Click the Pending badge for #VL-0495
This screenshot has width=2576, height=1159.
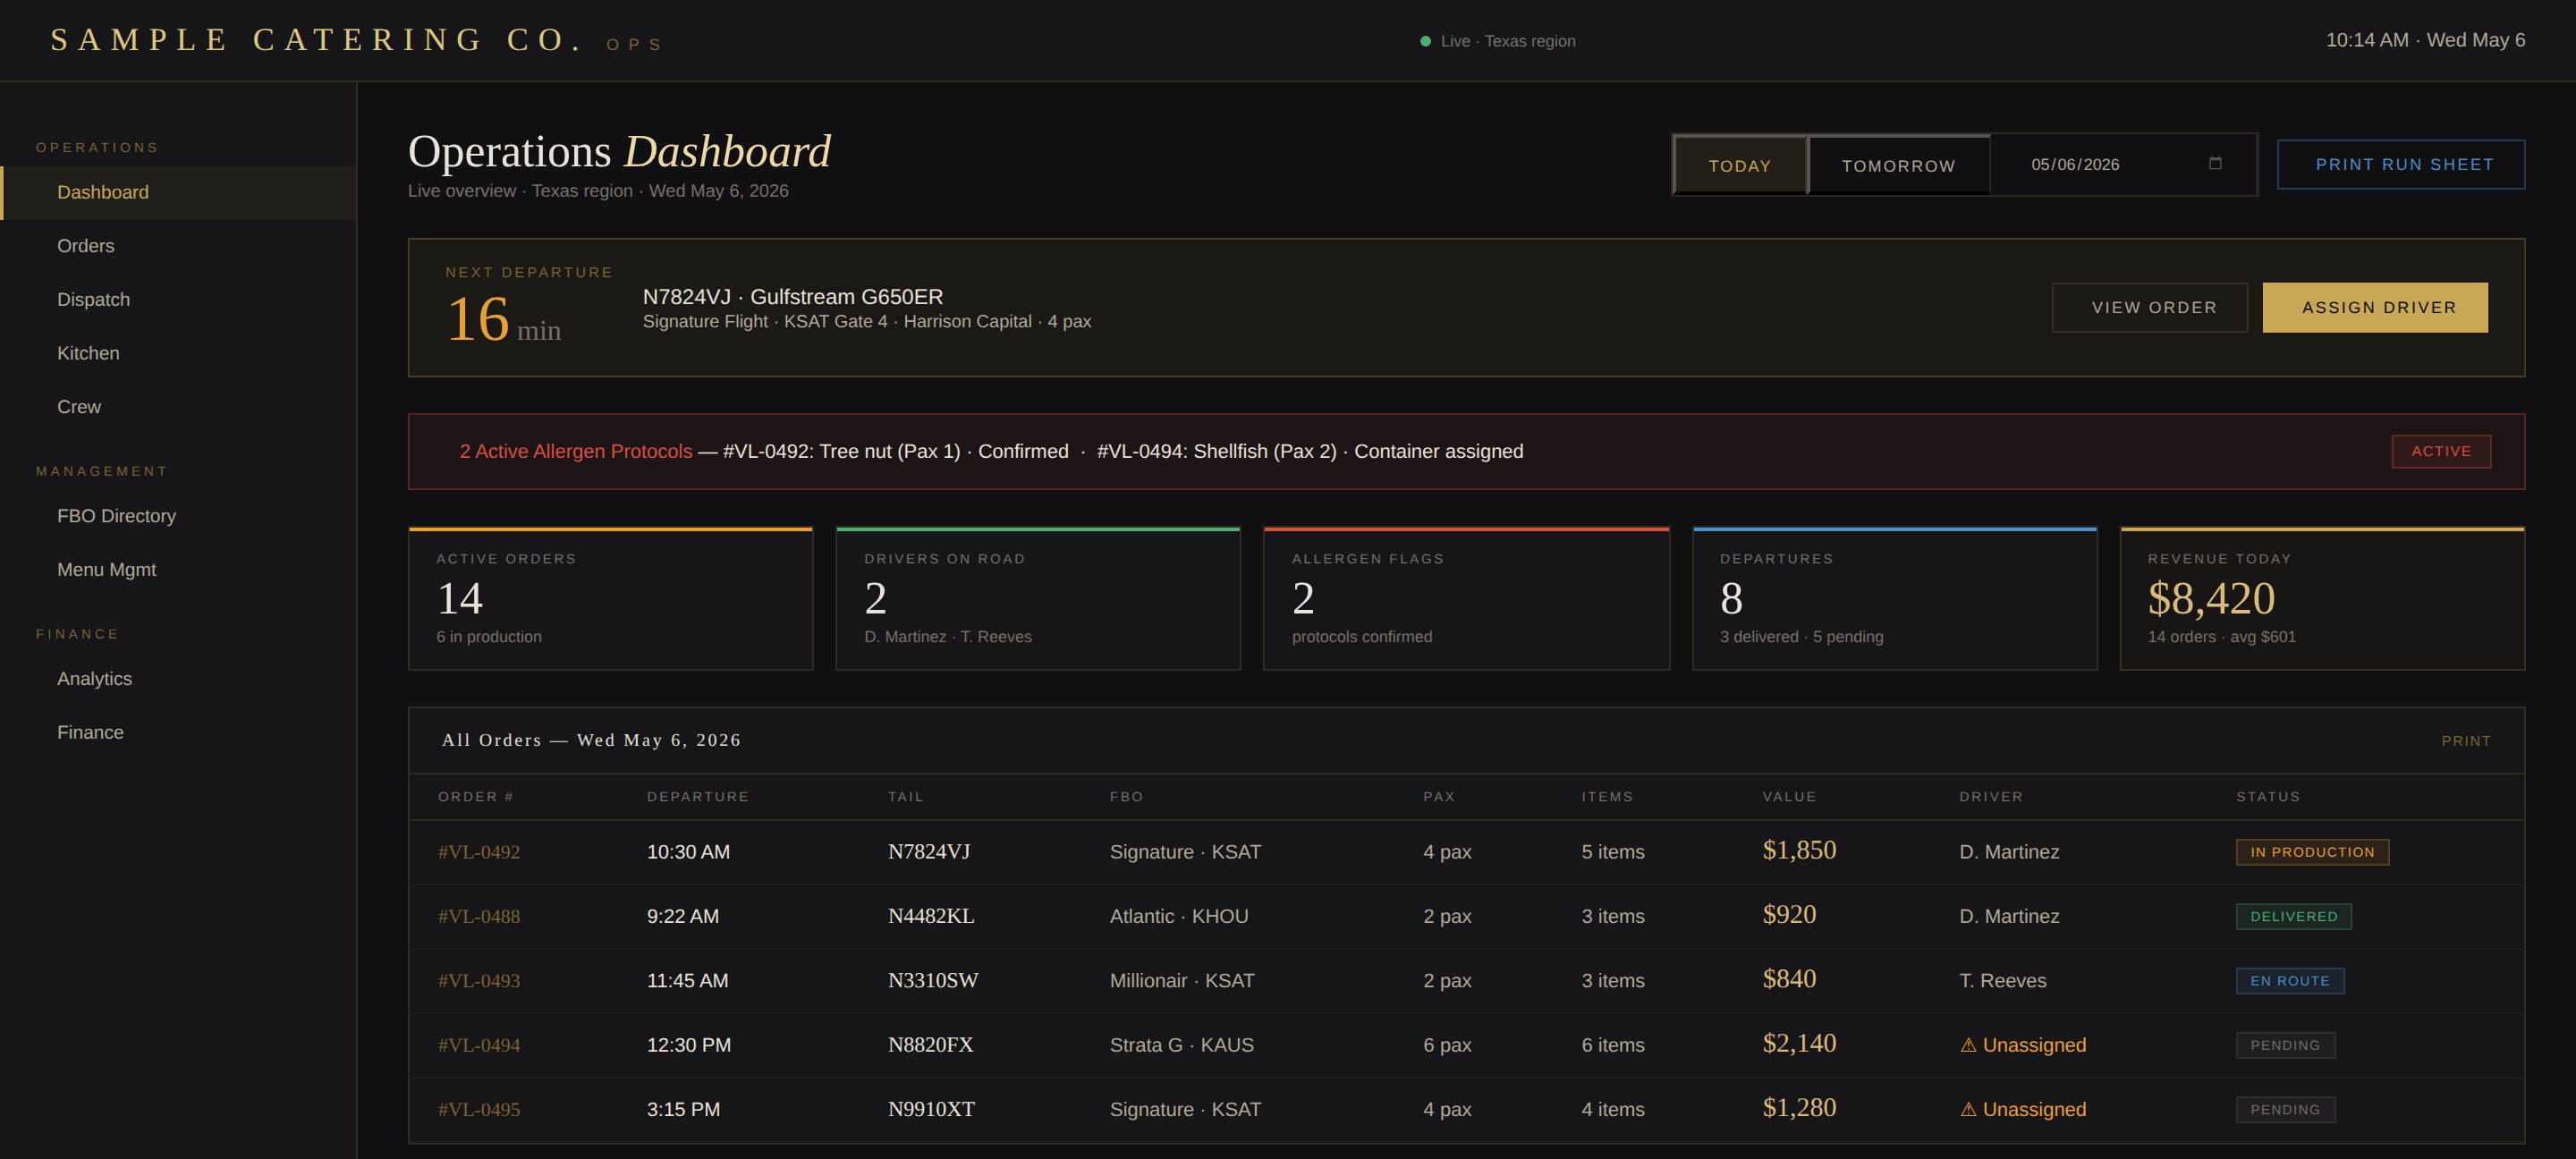click(2285, 1109)
